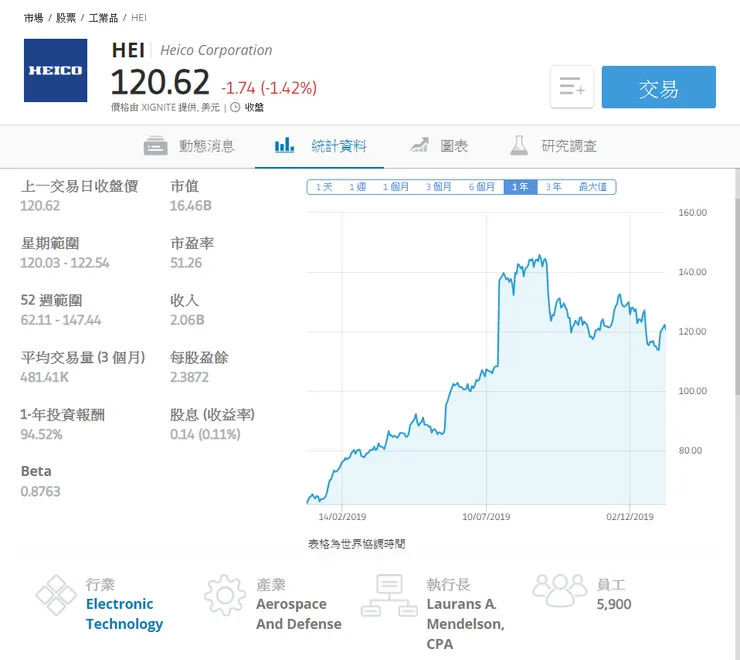Click the HEICO company logo

[56, 70]
